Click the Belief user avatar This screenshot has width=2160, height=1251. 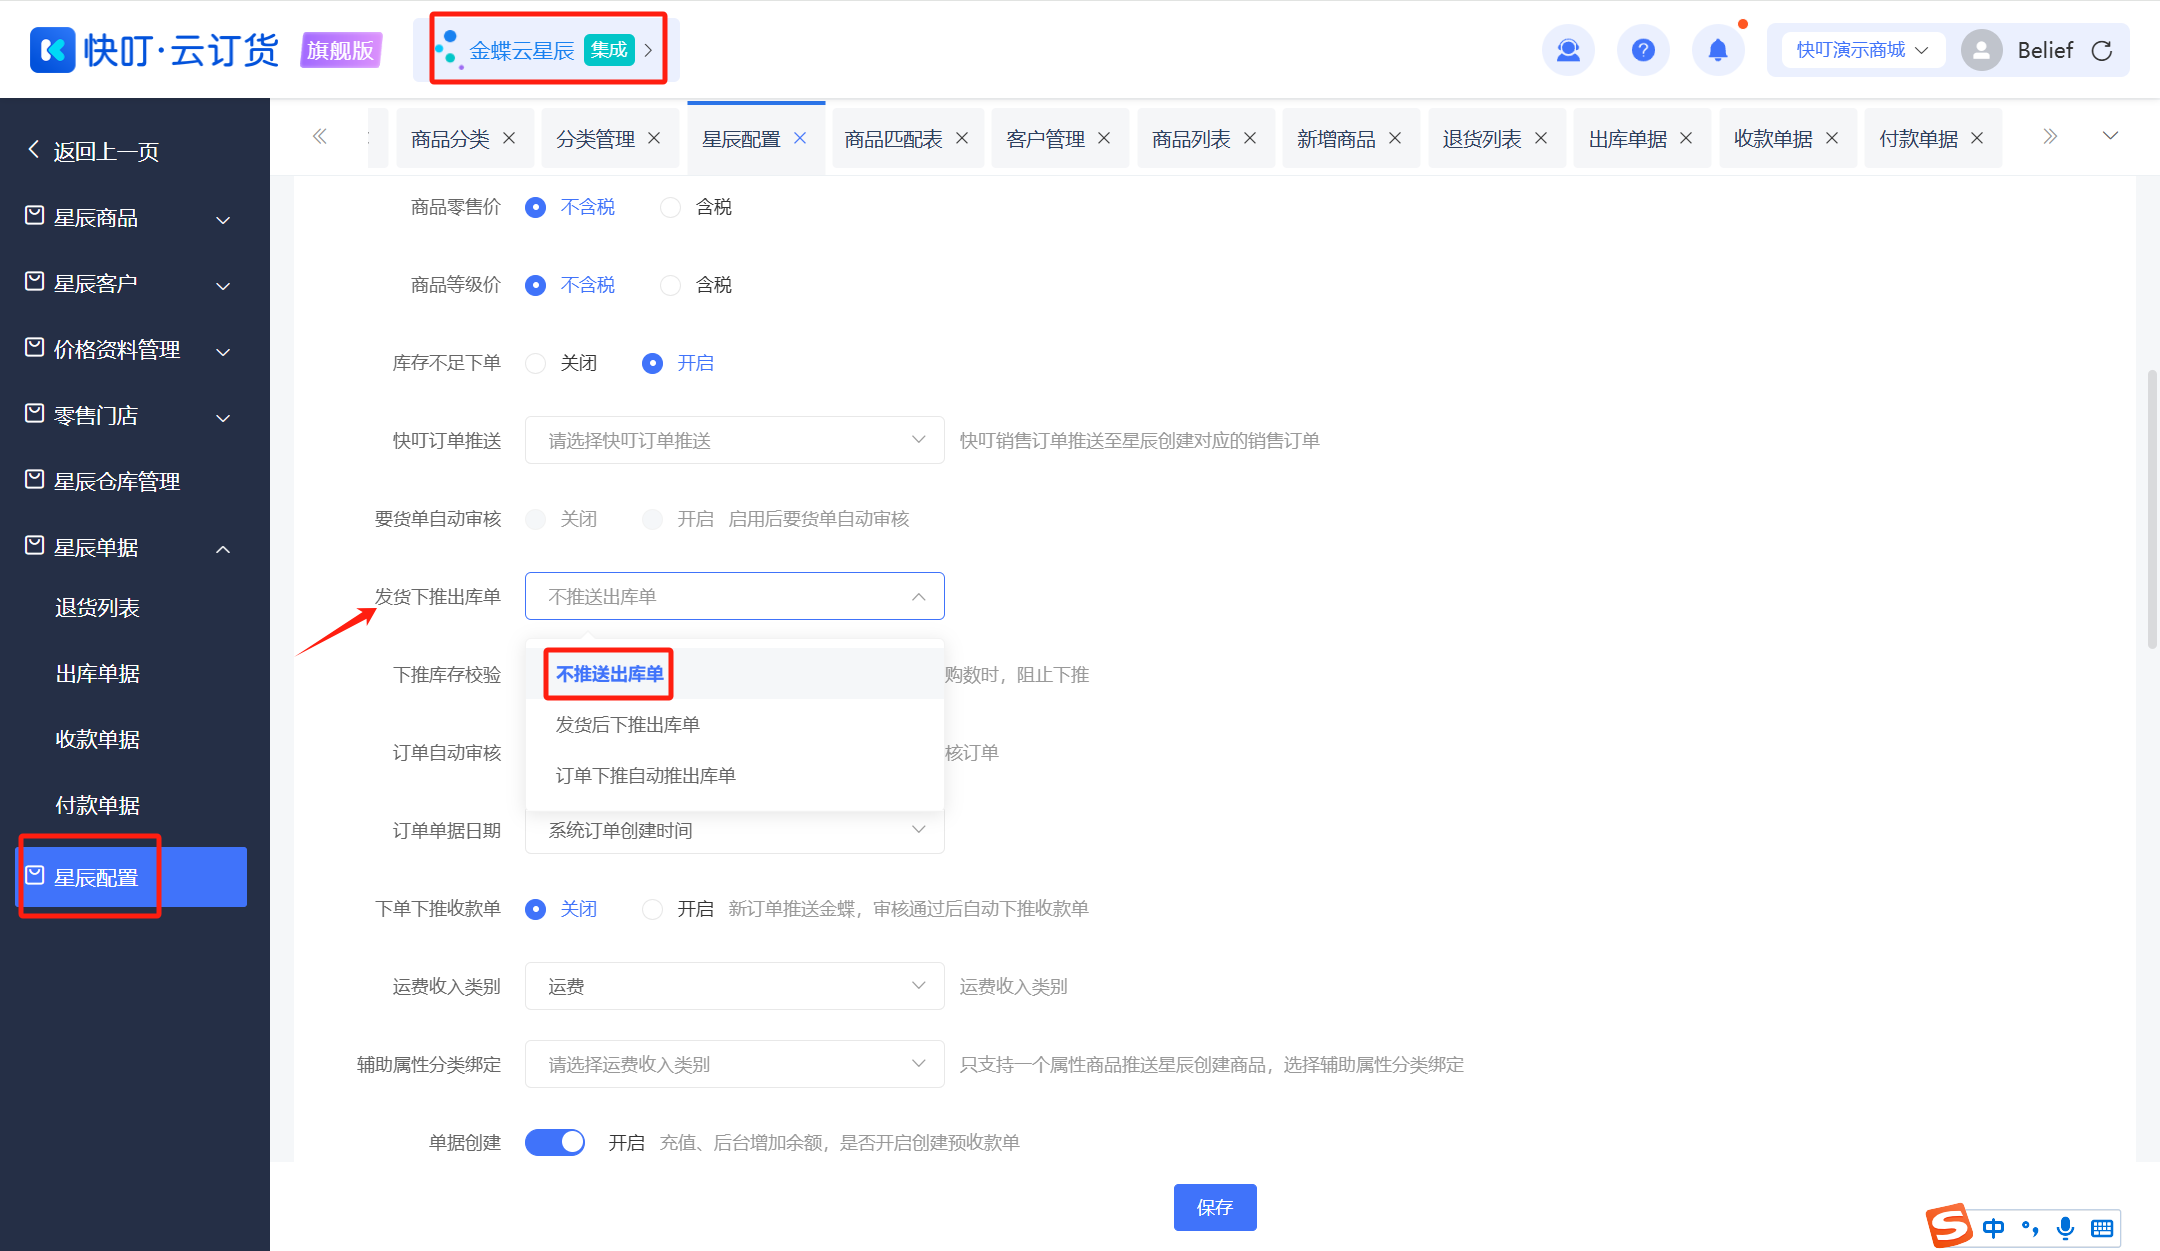[x=1981, y=50]
